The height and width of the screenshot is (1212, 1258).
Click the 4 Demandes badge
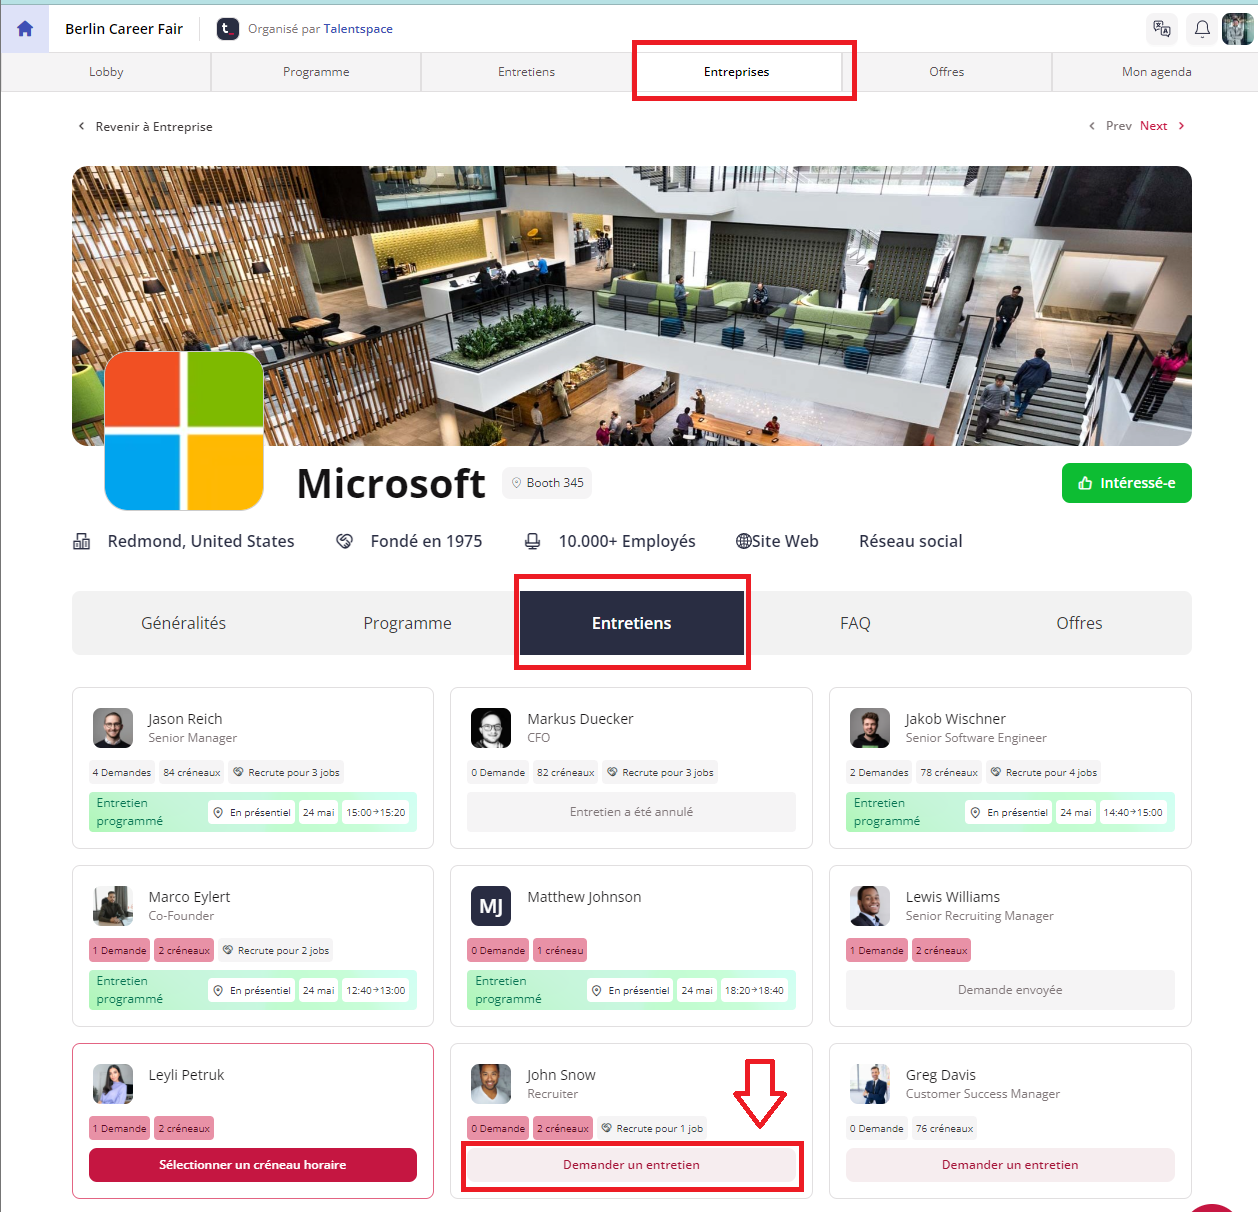tap(122, 772)
